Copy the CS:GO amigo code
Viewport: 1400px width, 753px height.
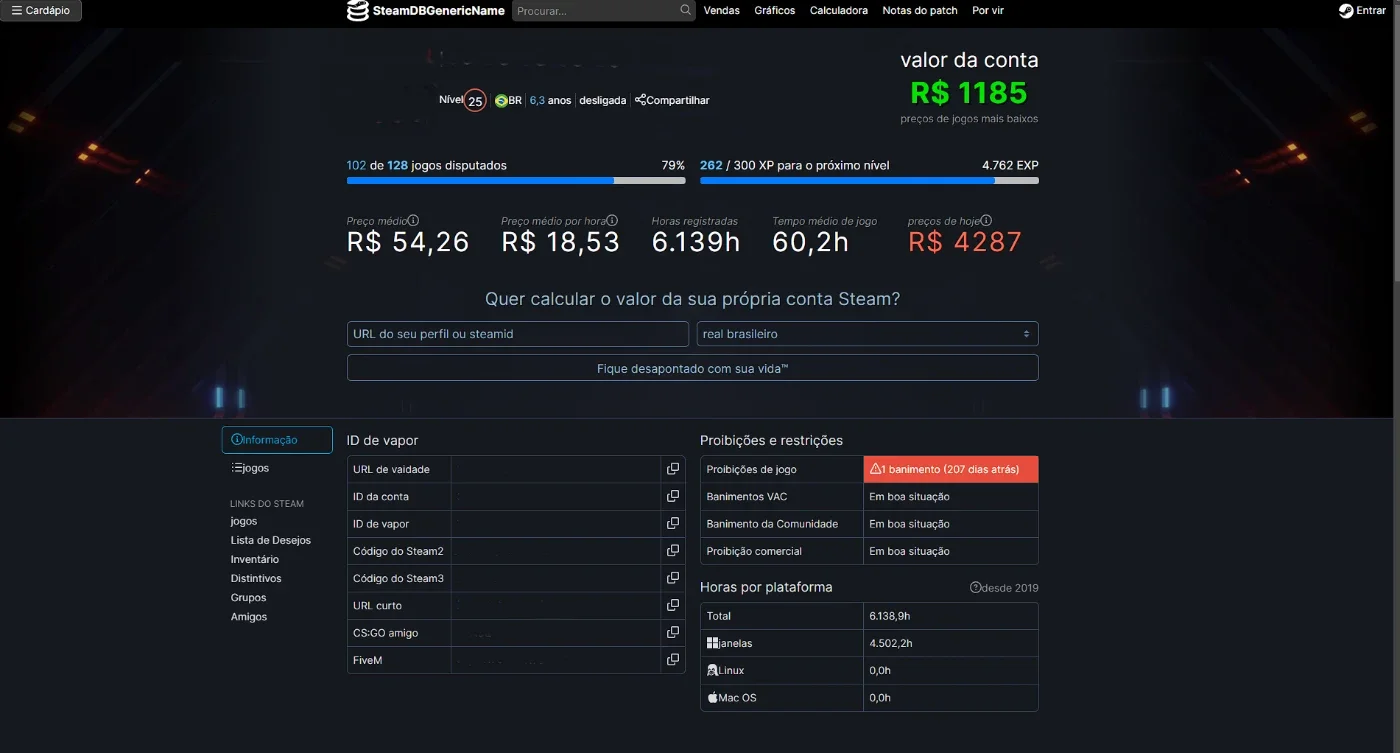pyautogui.click(x=673, y=632)
